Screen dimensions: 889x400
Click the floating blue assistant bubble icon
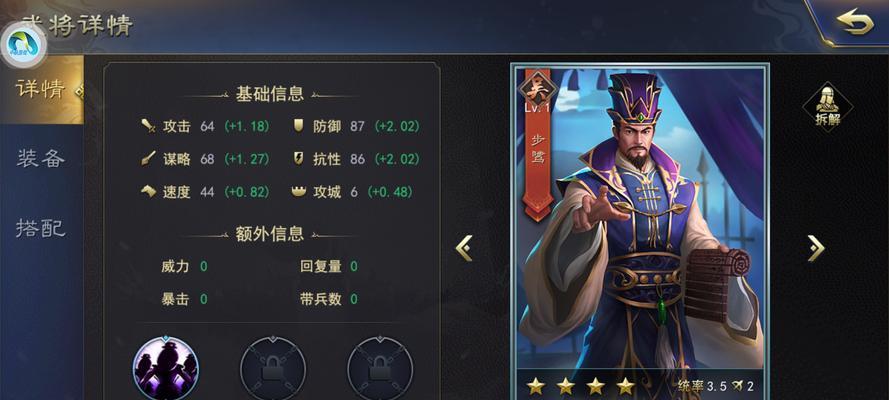pyautogui.click(x=23, y=46)
